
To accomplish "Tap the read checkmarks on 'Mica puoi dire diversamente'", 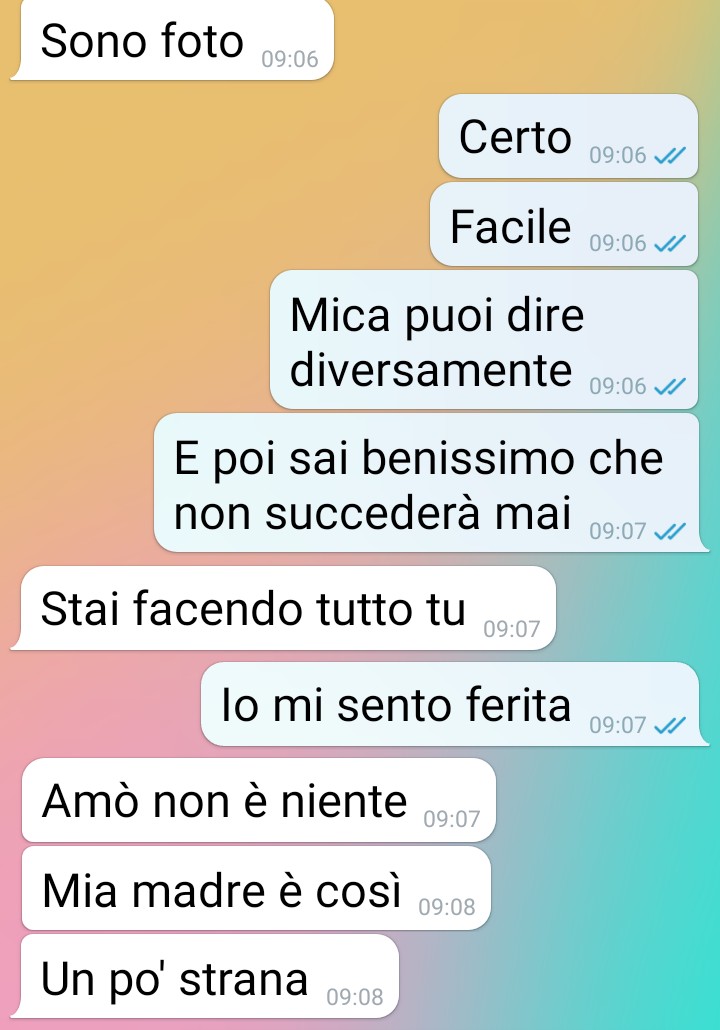I will pyautogui.click(x=670, y=386).
